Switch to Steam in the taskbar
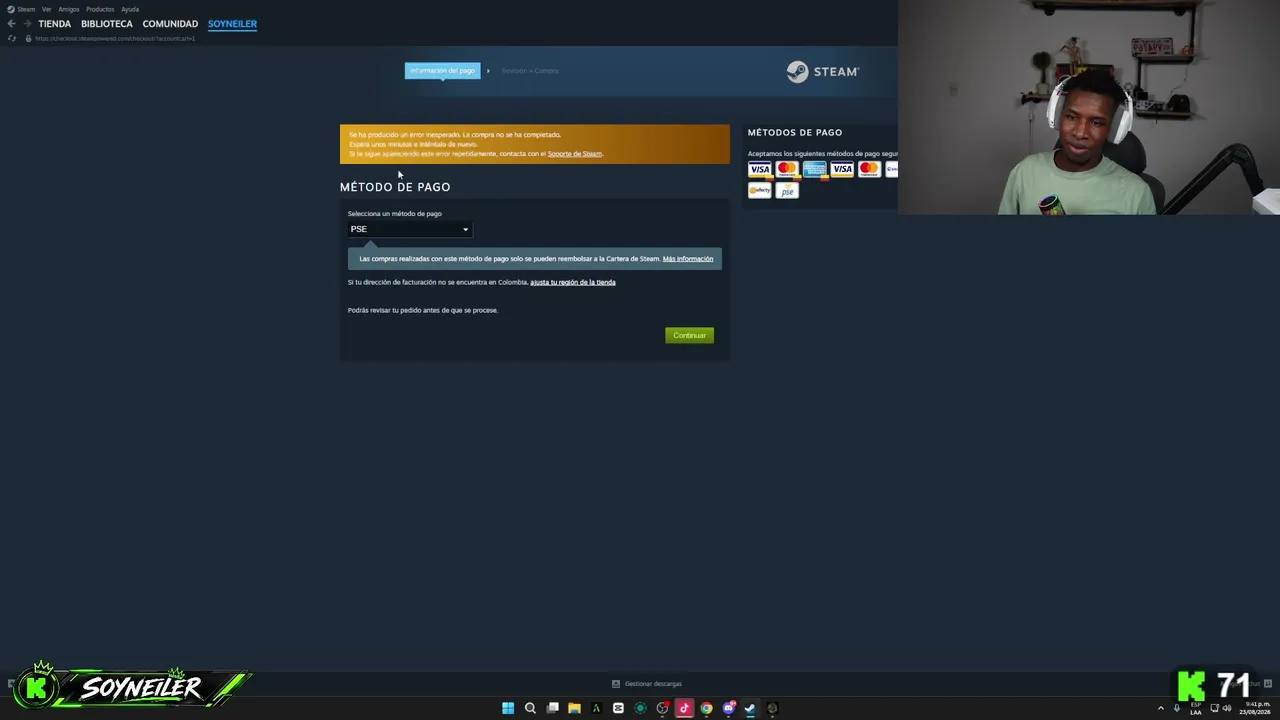 (750, 708)
